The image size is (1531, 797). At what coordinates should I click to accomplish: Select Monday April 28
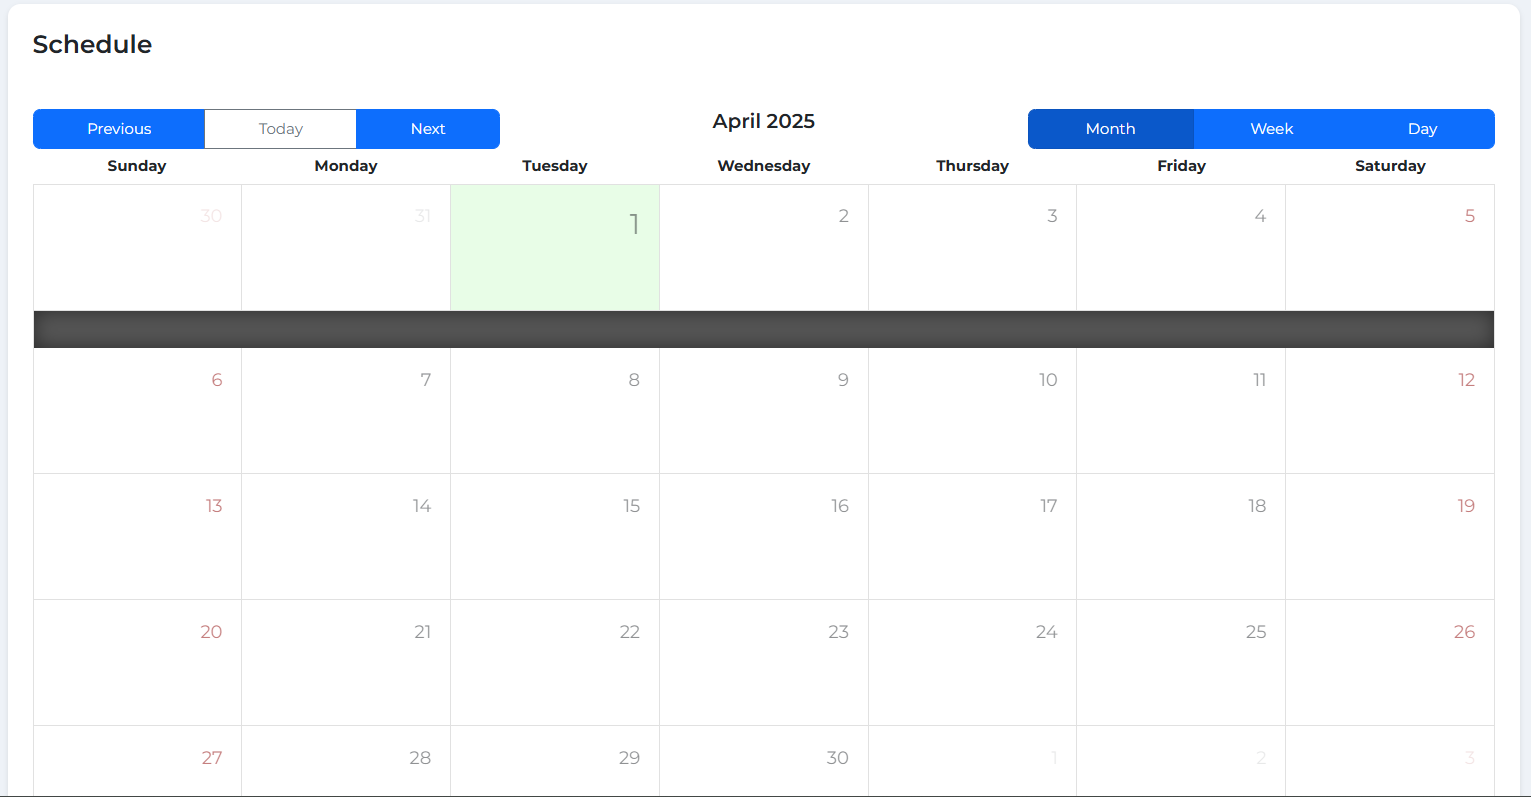(x=346, y=762)
